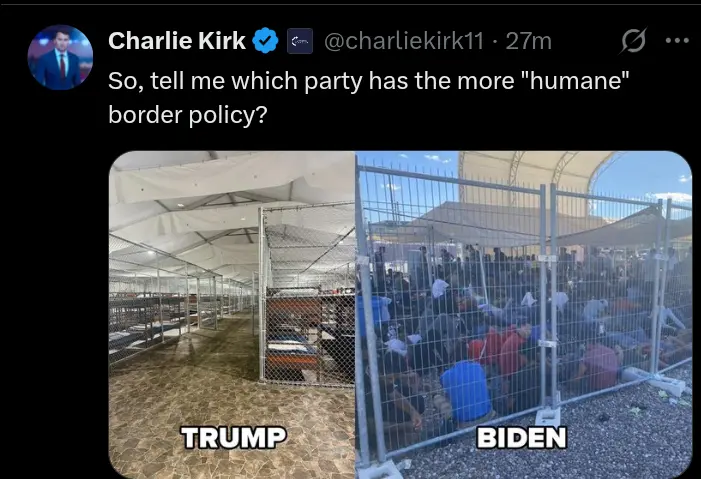The image size is (701, 479).
Task: Open the left photo of empty facility
Action: (x=232, y=315)
